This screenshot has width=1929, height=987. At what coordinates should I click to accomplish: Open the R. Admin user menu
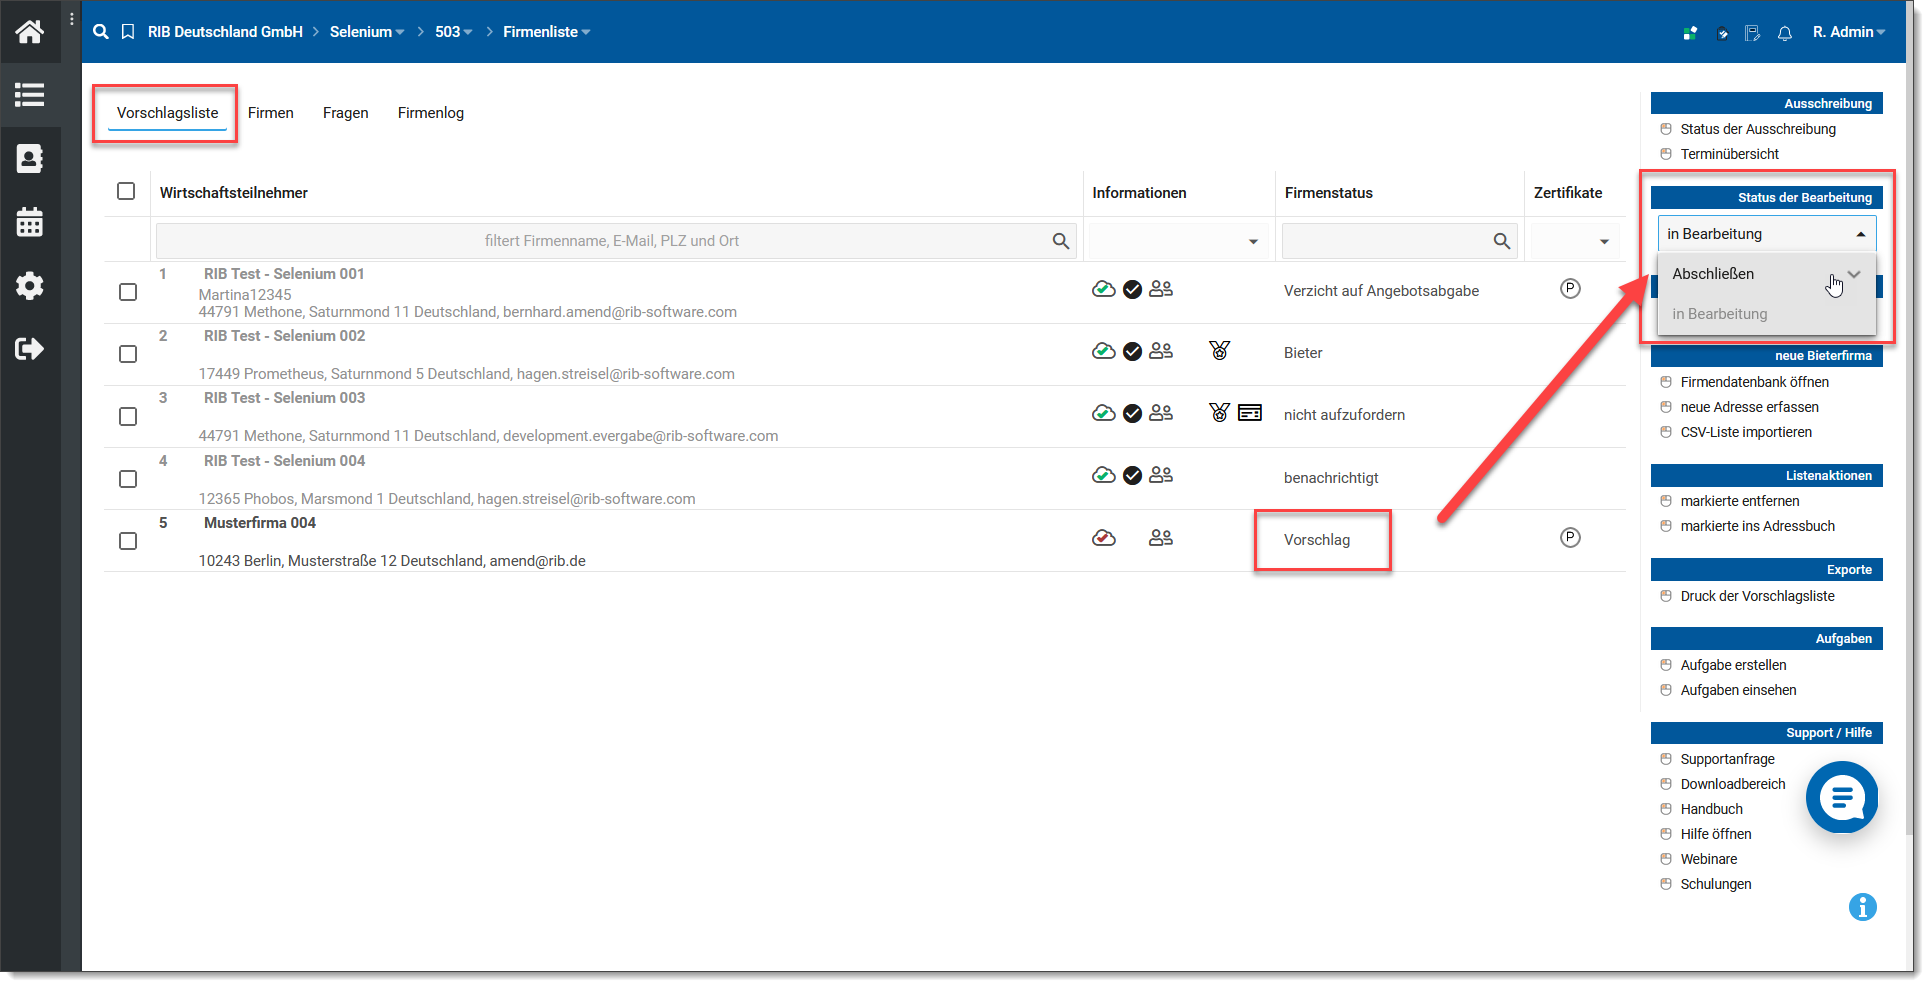pos(1849,32)
